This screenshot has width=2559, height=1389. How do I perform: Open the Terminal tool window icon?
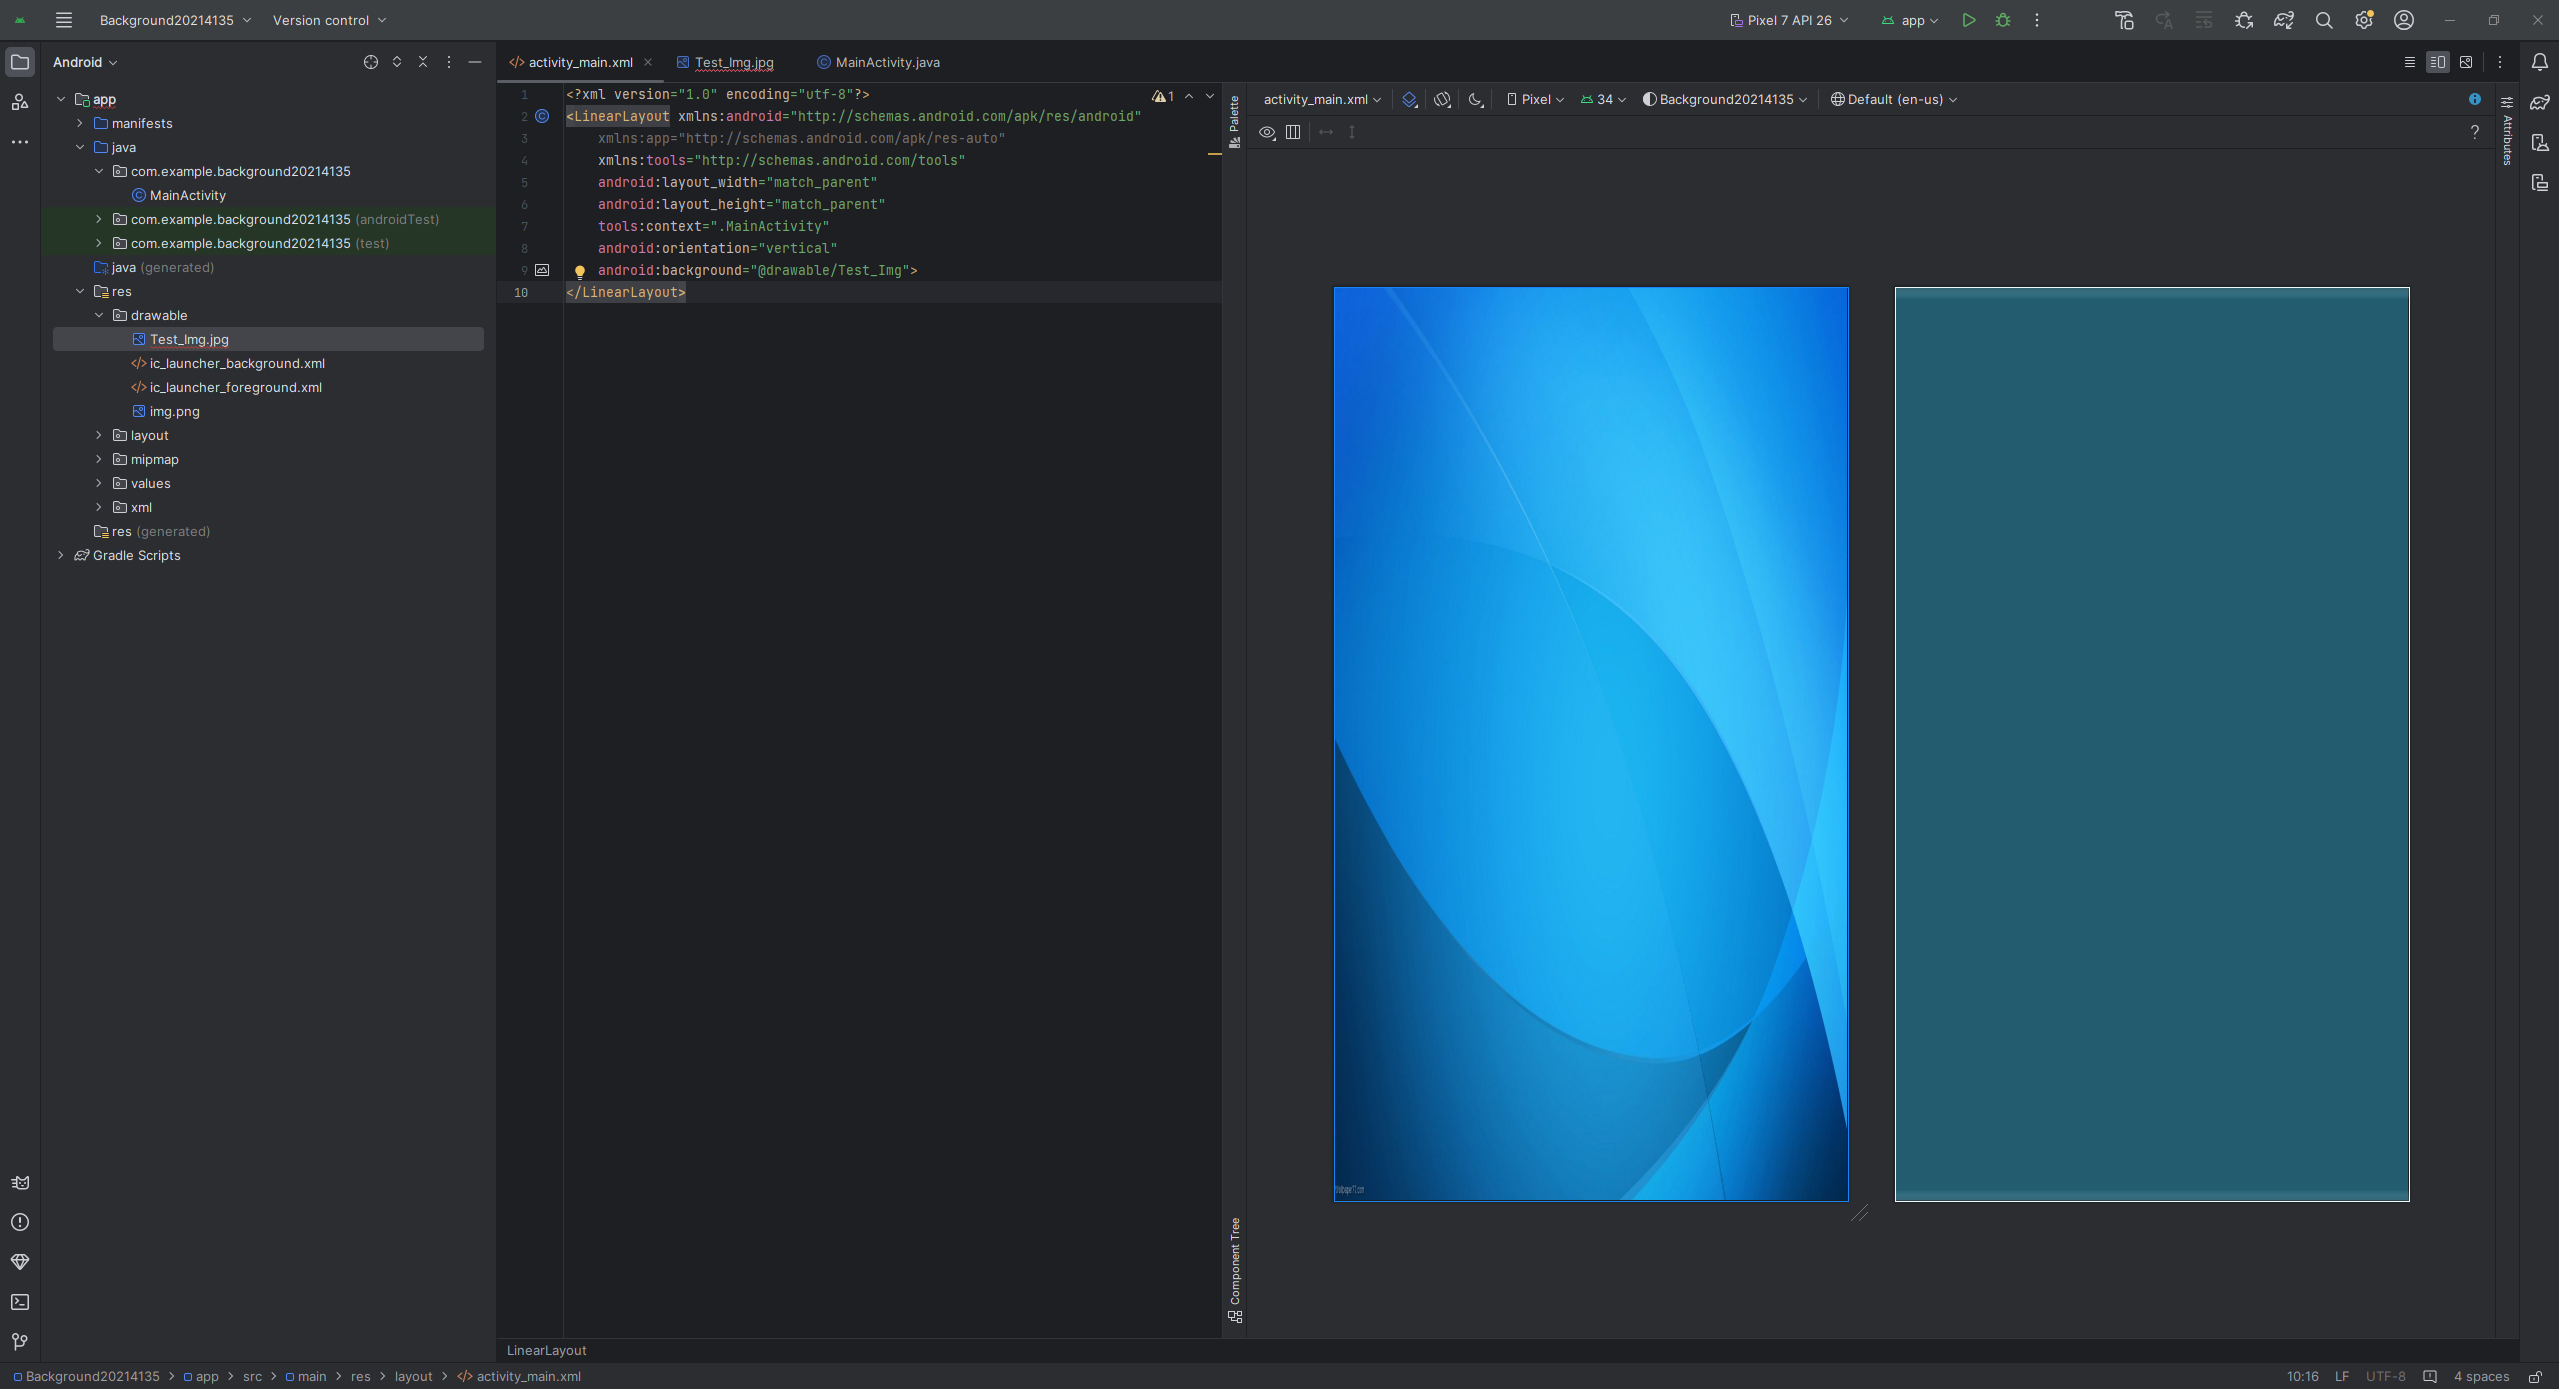(20, 1302)
